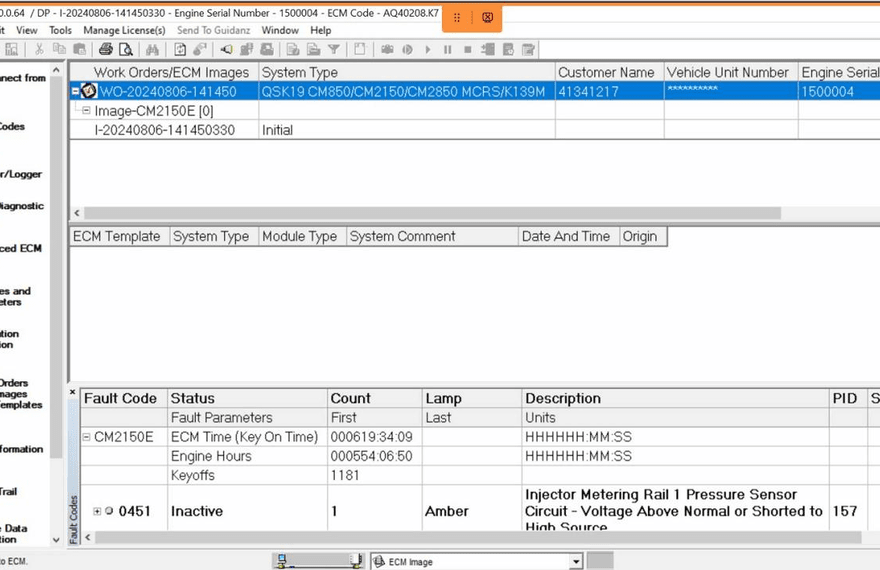Open the Help menu
The width and height of the screenshot is (880, 570).
pyautogui.click(x=320, y=30)
